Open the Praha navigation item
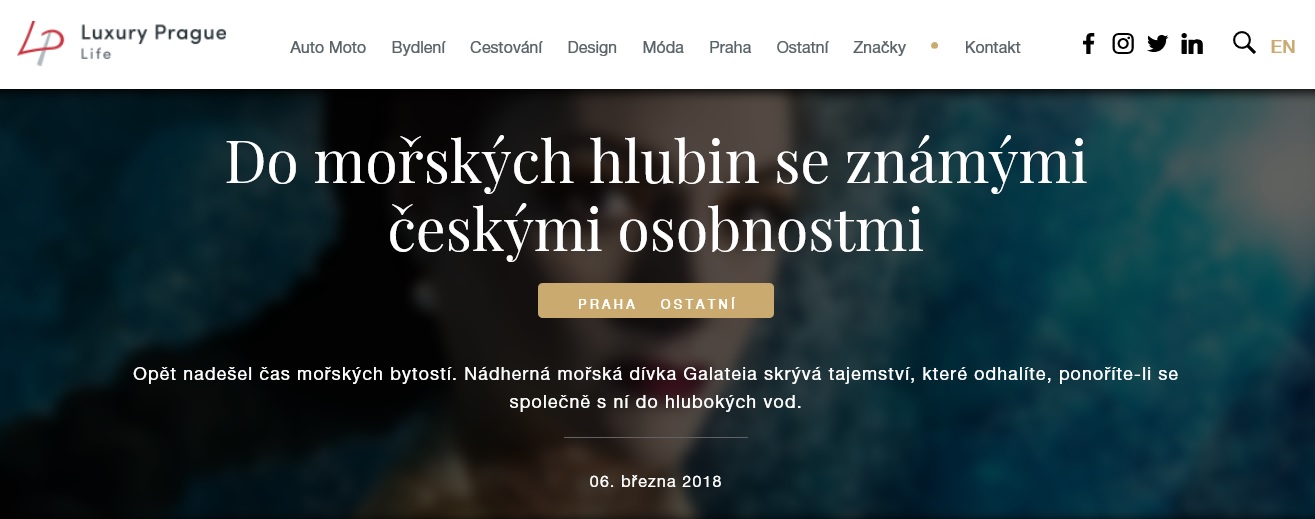1315x519 pixels. [730, 47]
